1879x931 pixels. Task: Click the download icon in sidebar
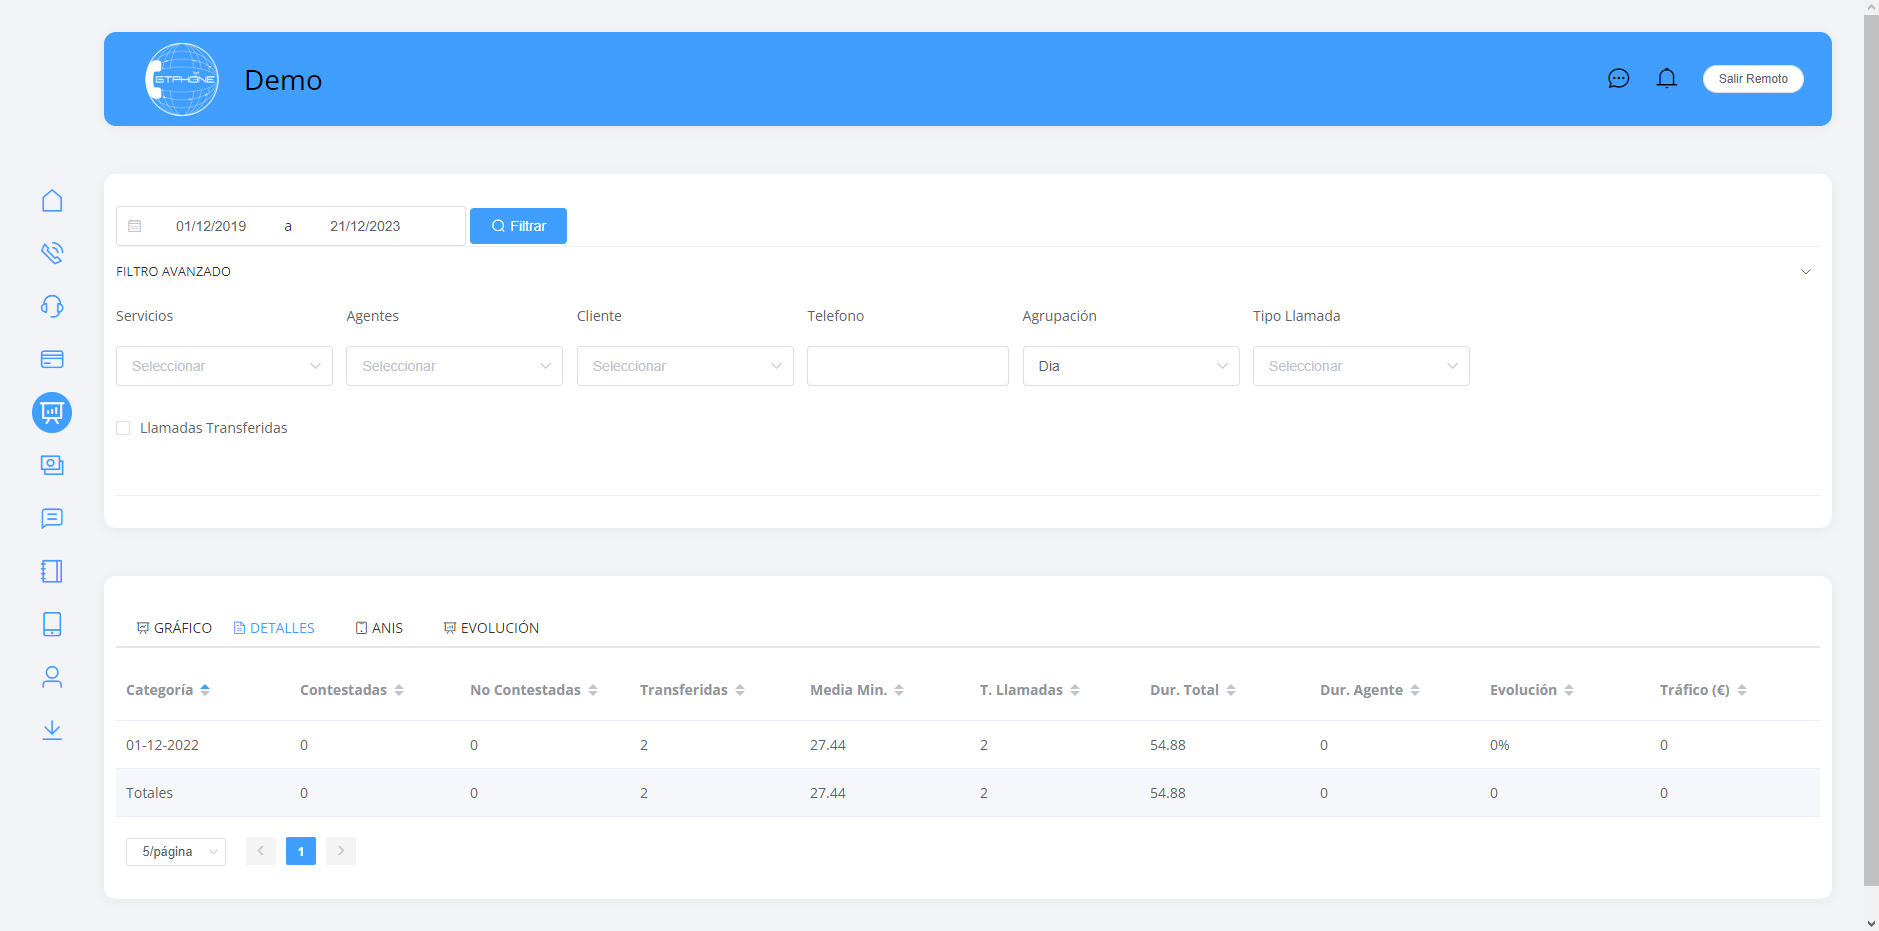point(52,730)
